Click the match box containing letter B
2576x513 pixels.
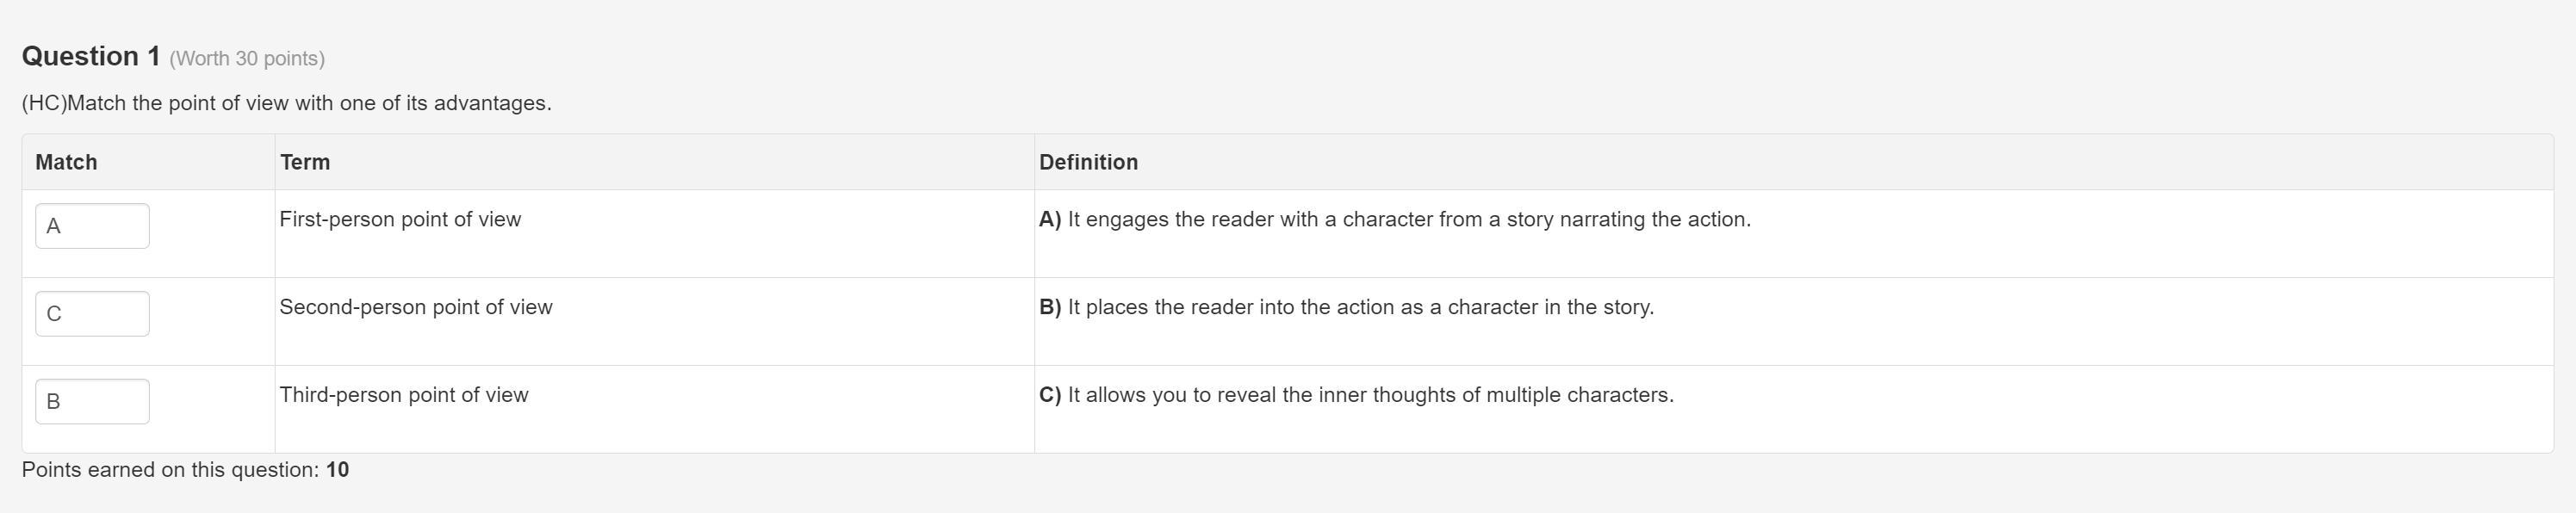92,401
